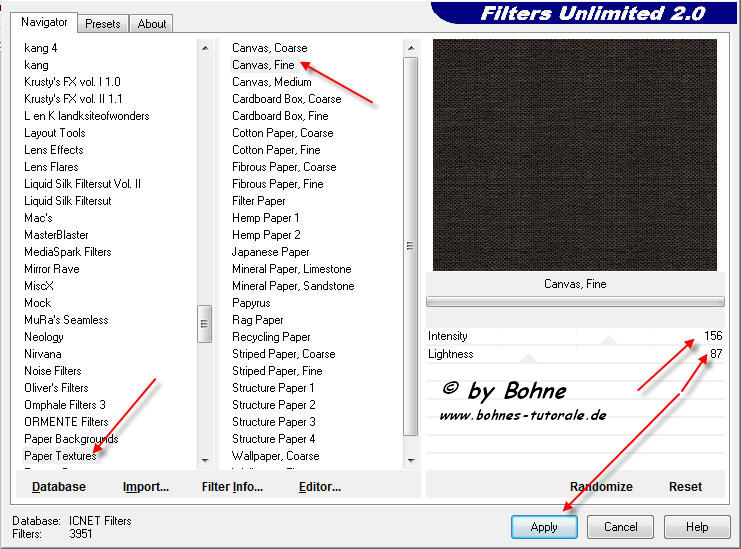Launch the Editor... option
Viewport: 741px width, 549px height.
pos(320,487)
